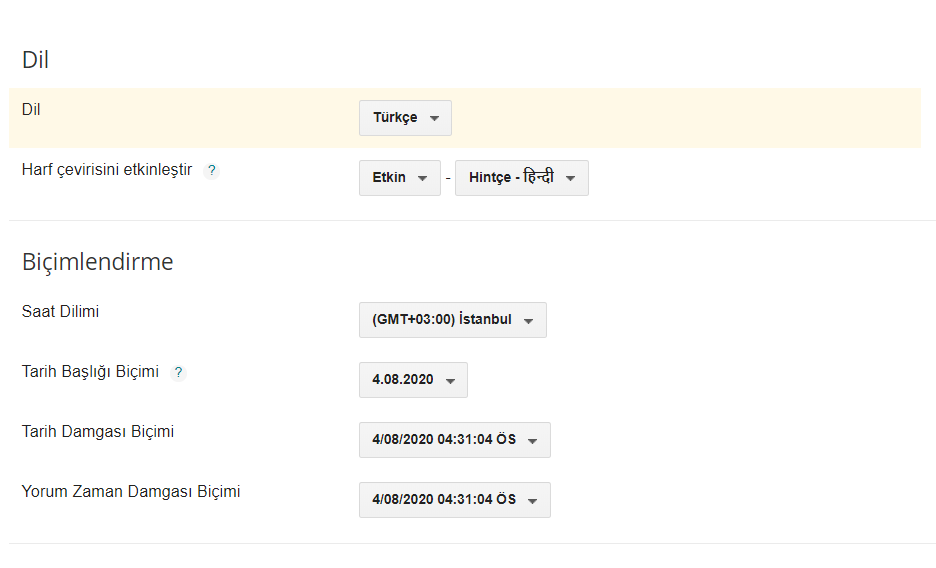Open the Tarih Başlığı Biçimi dropdown 4.08.2020
The height and width of the screenshot is (568, 936).
click(413, 380)
